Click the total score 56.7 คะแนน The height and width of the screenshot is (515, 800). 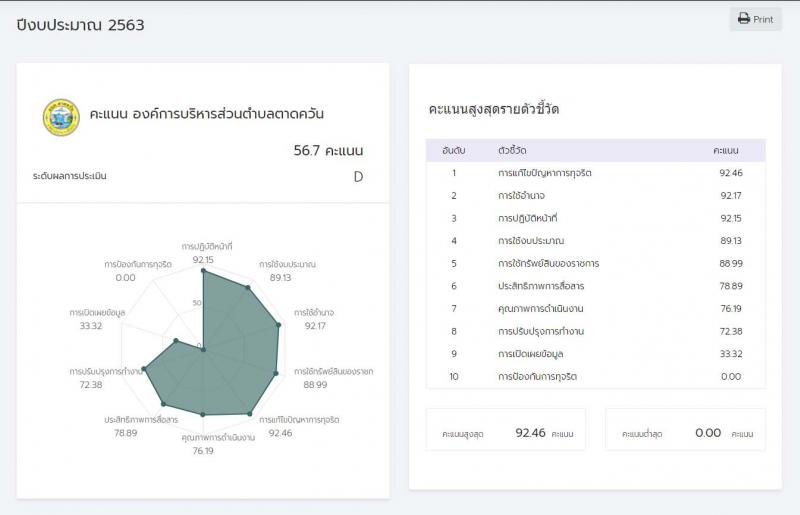point(328,151)
